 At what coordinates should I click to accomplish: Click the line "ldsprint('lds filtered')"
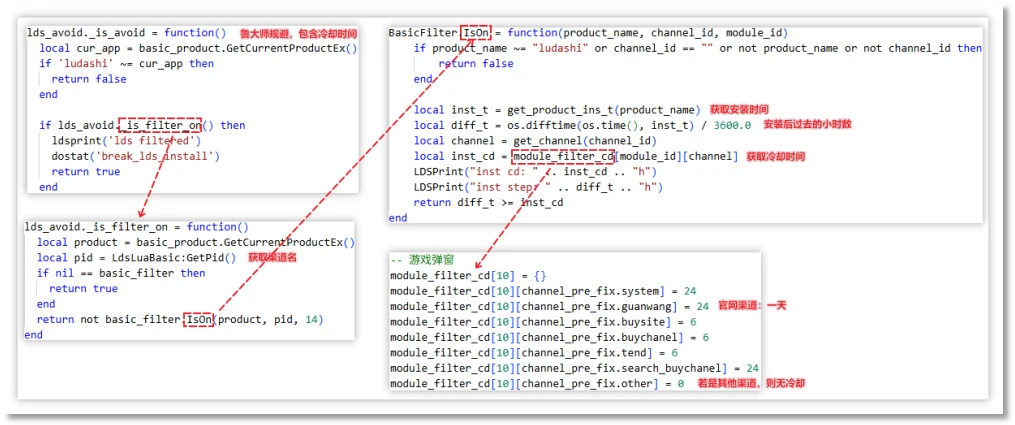pyautogui.click(x=127, y=141)
